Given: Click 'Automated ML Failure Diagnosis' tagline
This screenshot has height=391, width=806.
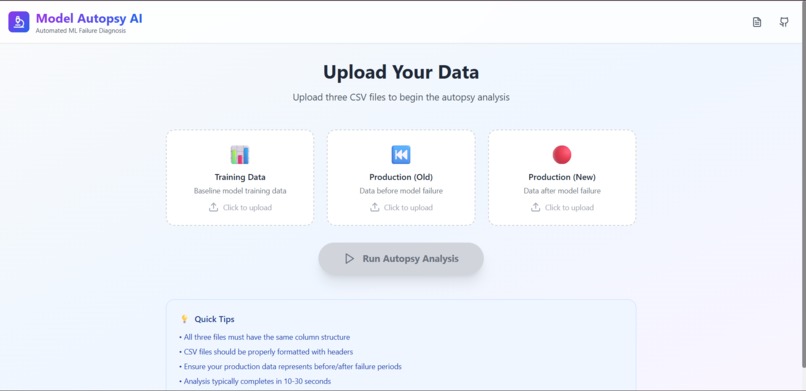Looking at the screenshot, I should pyautogui.click(x=81, y=31).
